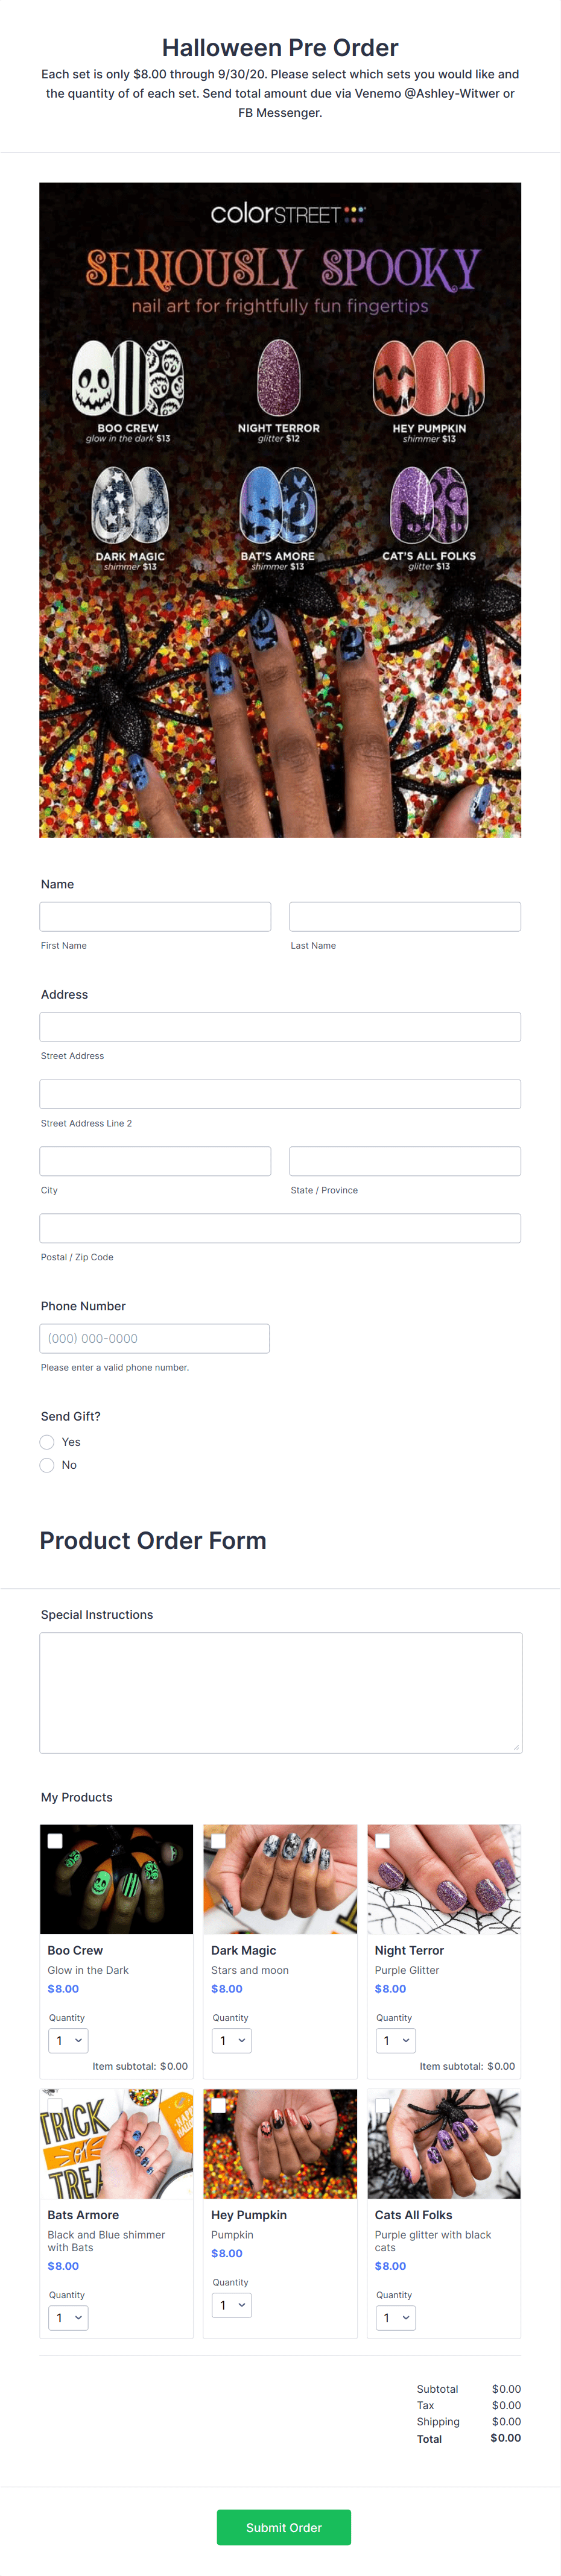Image resolution: width=561 pixels, height=2576 pixels.
Task: Click the First Name input field
Action: click(155, 916)
